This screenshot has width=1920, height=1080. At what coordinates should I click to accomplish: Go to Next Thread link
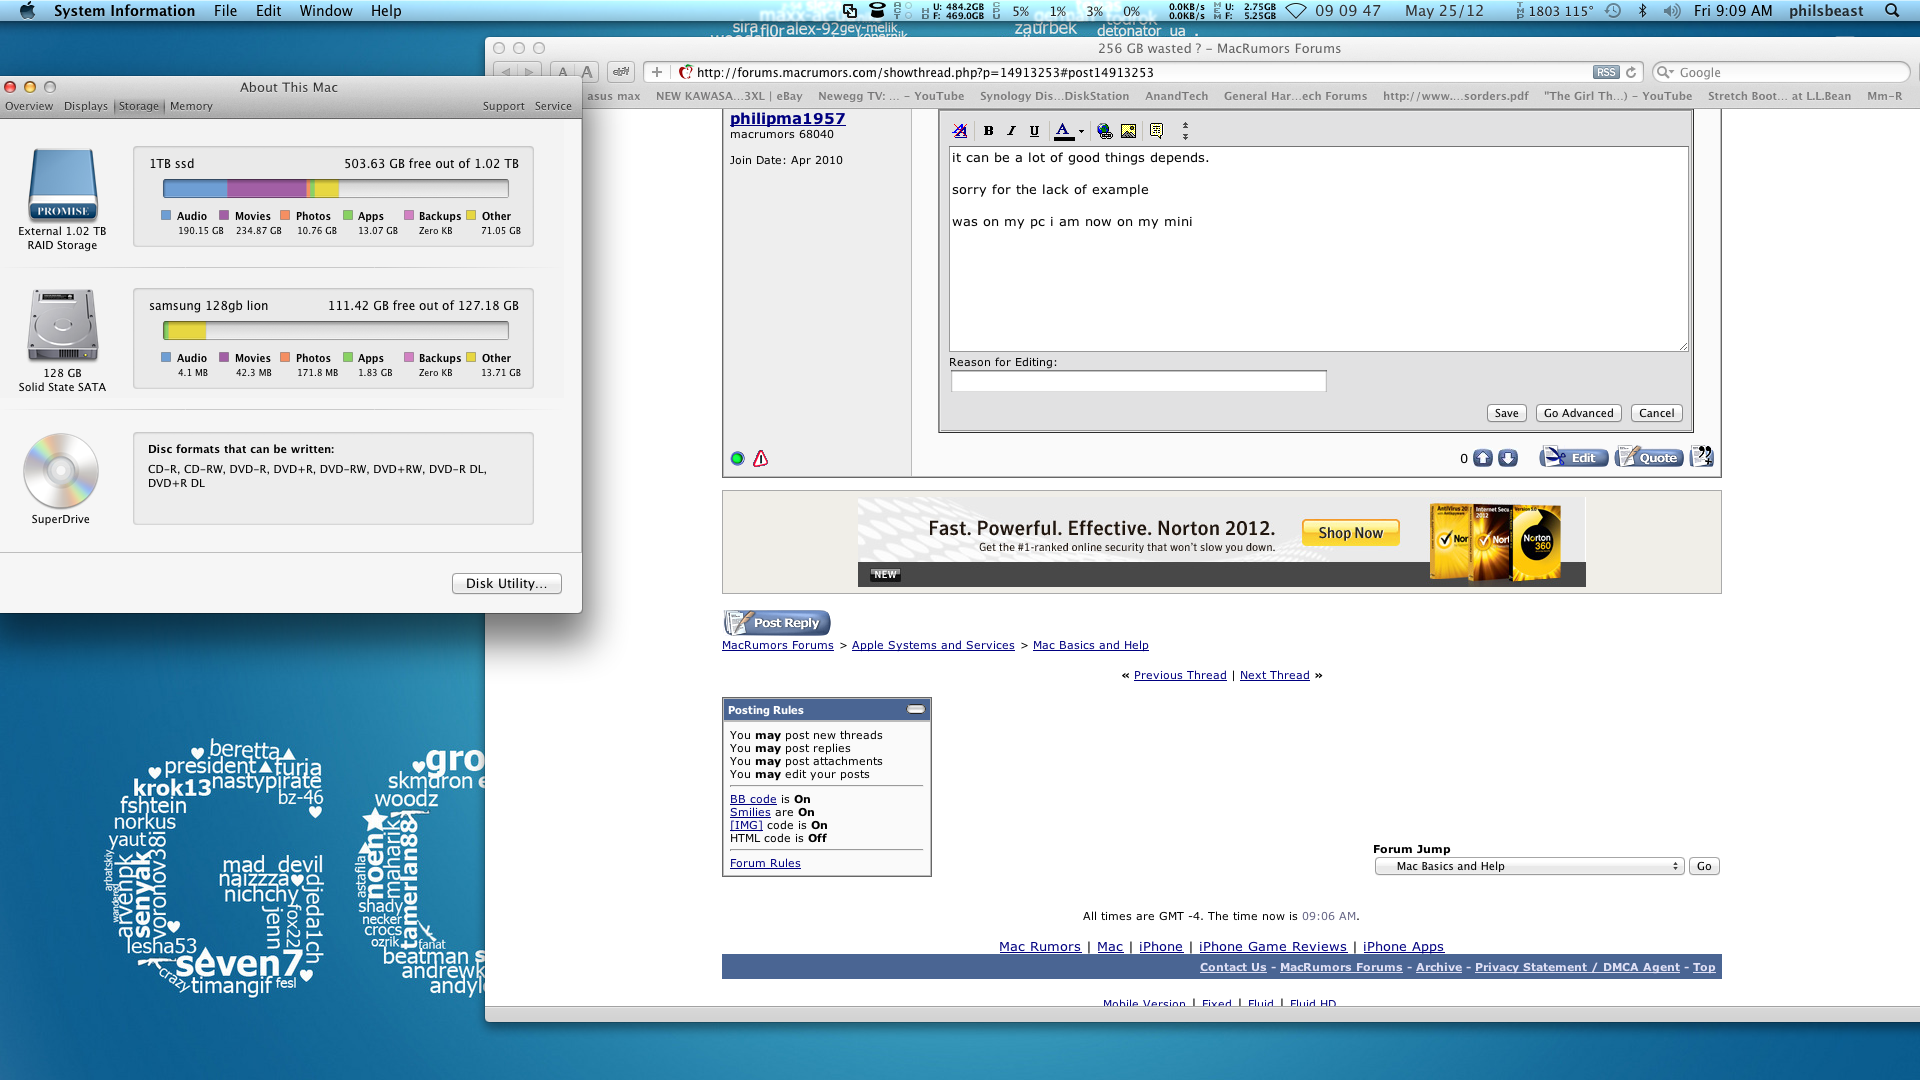(1274, 675)
